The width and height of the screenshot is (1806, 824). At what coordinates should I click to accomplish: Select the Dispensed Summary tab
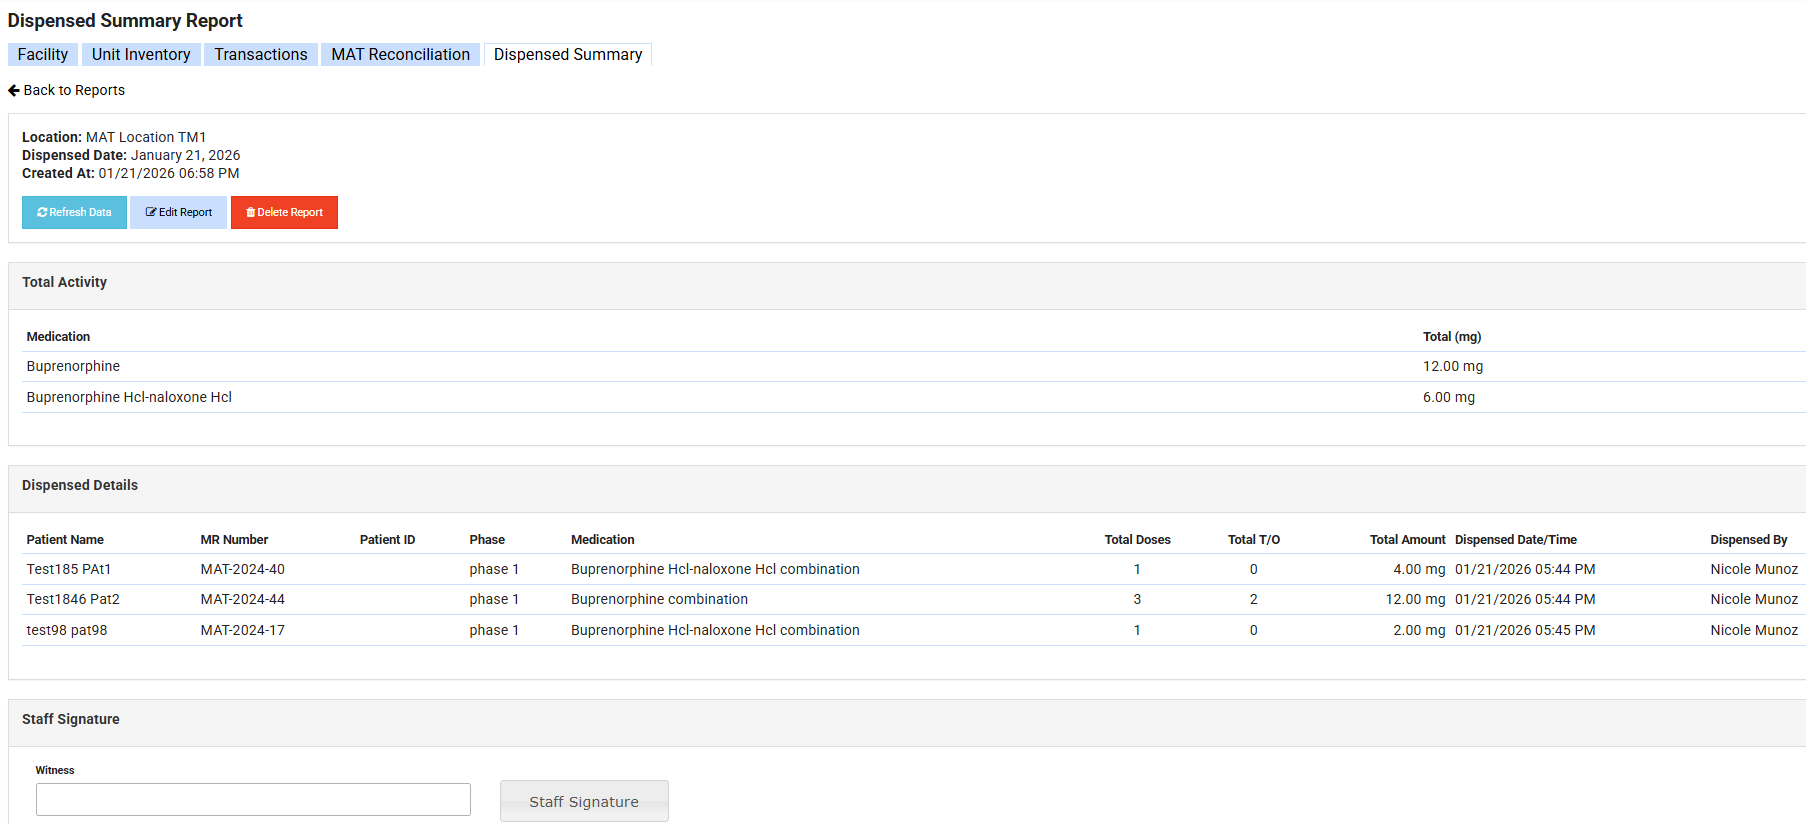click(568, 55)
